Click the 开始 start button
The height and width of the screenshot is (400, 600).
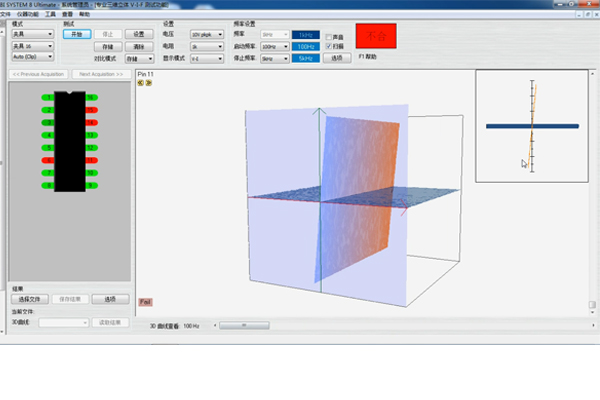(x=76, y=33)
